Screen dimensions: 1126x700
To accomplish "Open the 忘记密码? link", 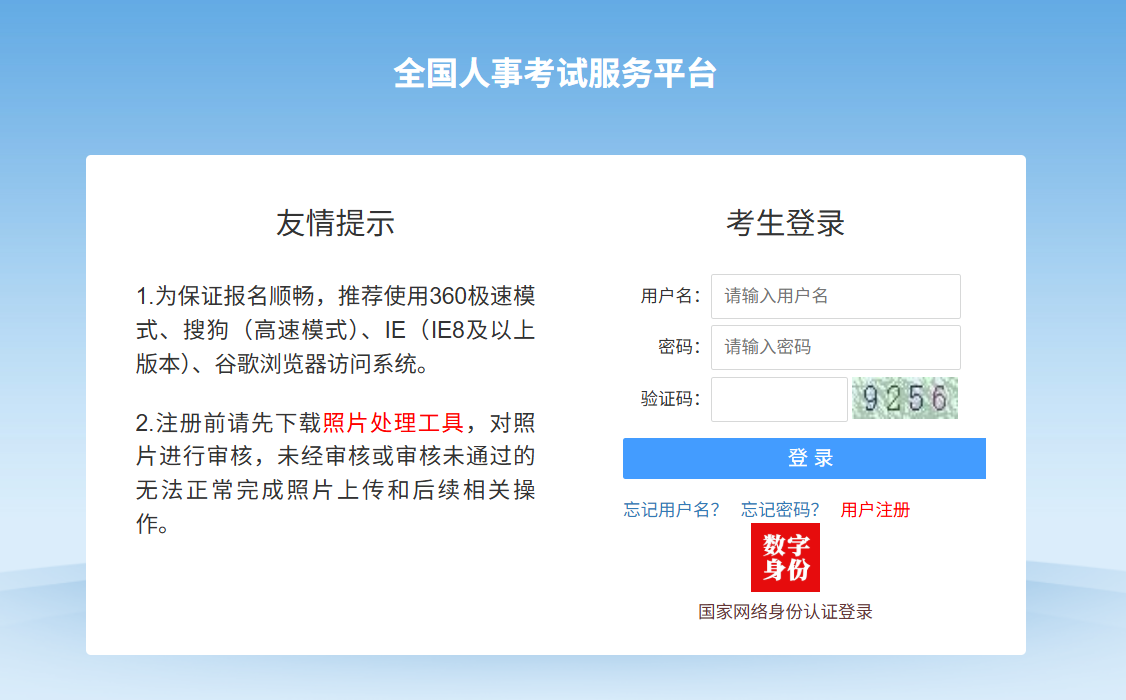I will pos(780,510).
